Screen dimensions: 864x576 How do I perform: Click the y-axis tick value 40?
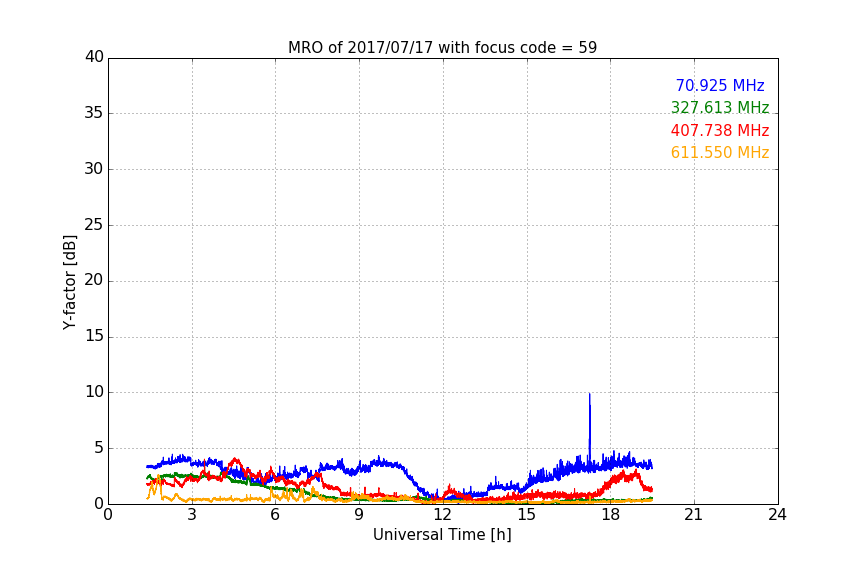click(94, 57)
